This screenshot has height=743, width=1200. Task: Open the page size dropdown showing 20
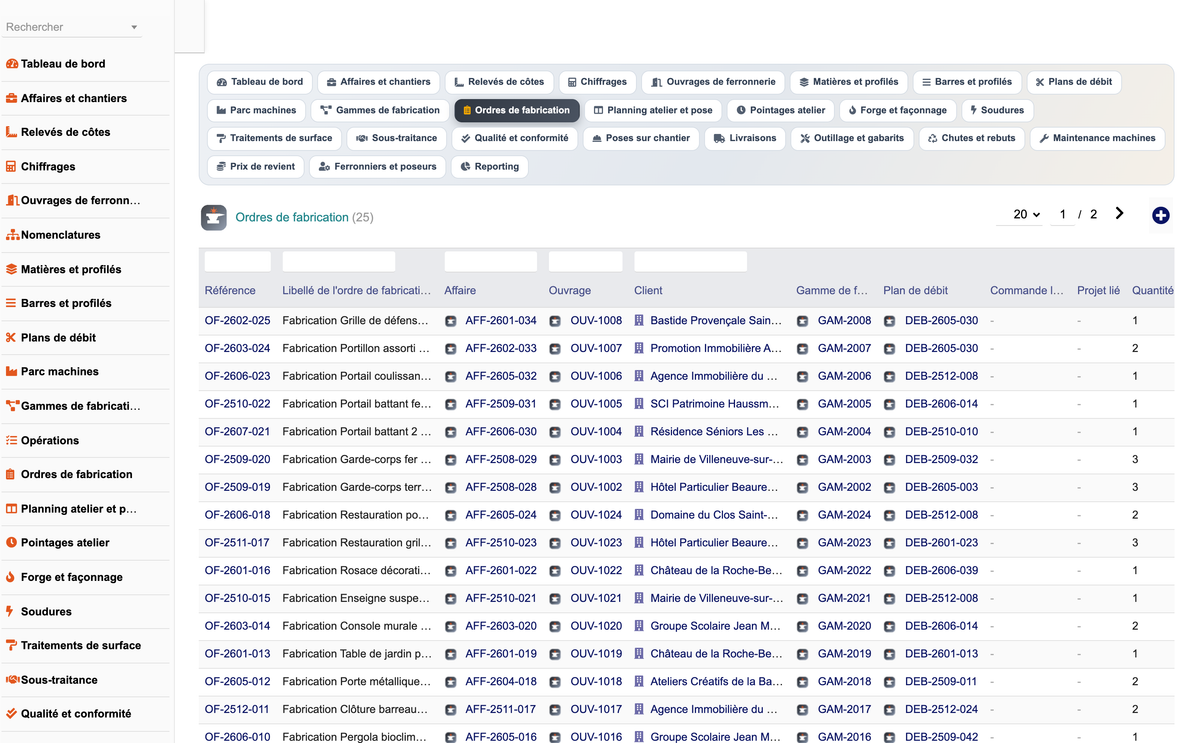point(1021,214)
